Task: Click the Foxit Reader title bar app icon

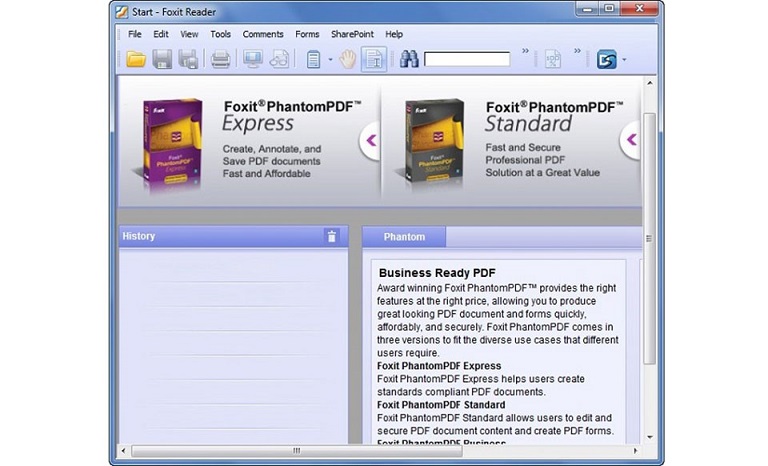Action: point(122,12)
